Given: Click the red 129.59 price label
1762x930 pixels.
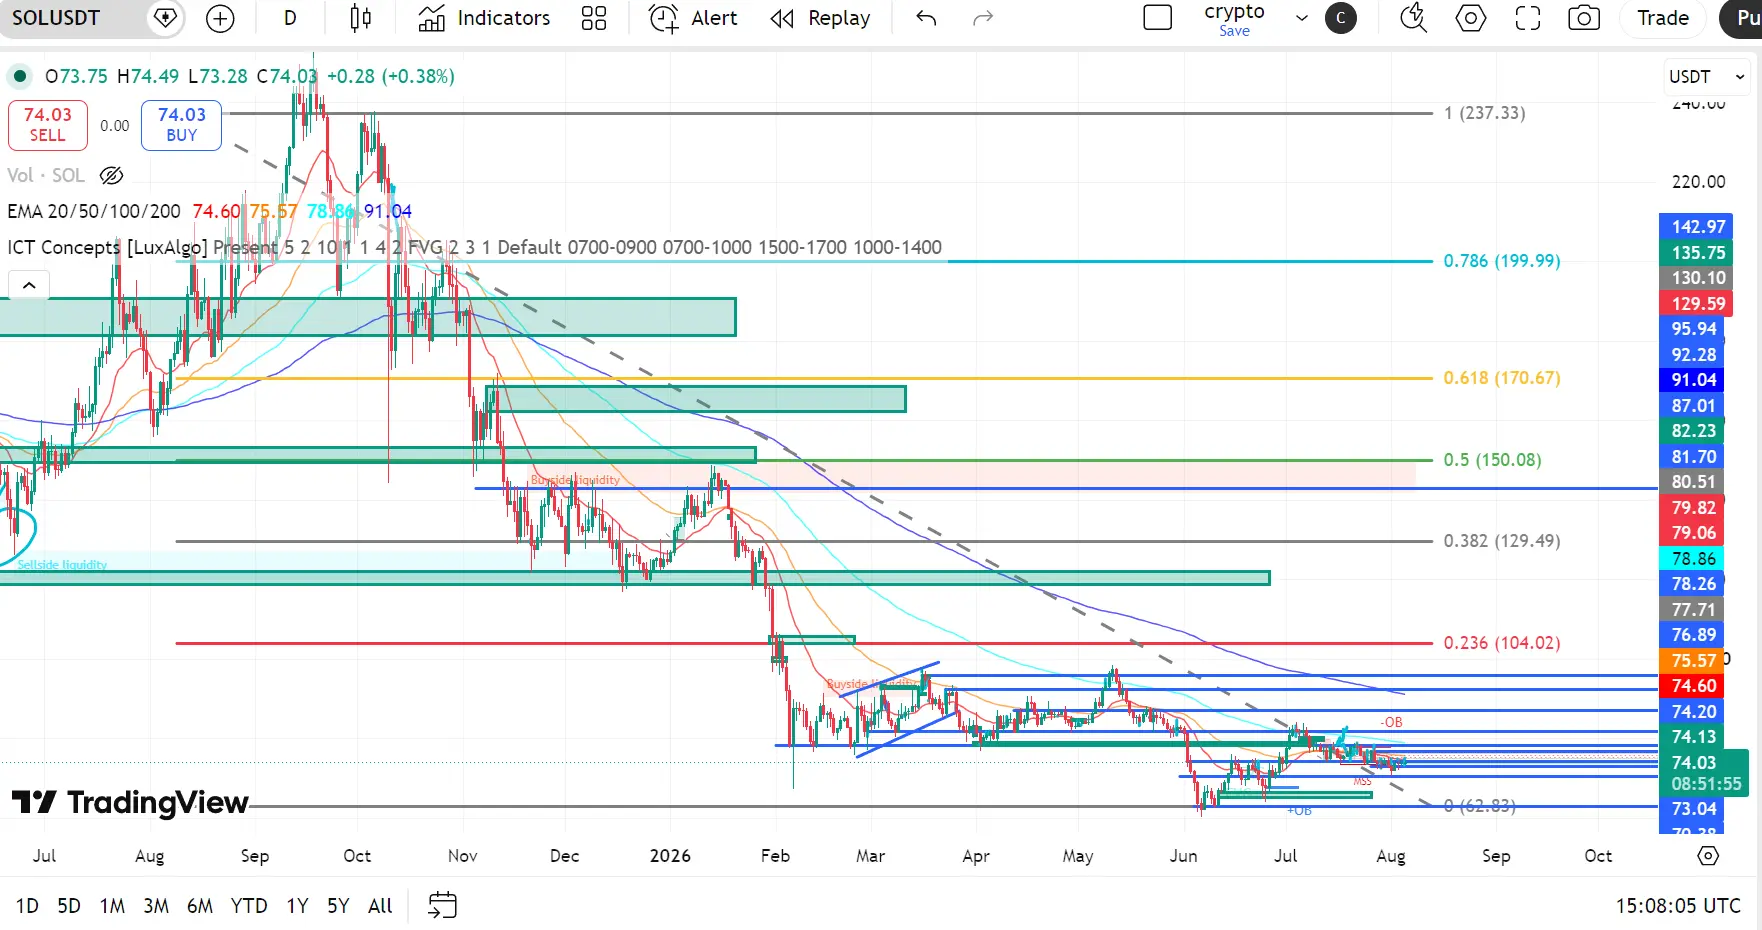Looking at the screenshot, I should [x=1696, y=304].
